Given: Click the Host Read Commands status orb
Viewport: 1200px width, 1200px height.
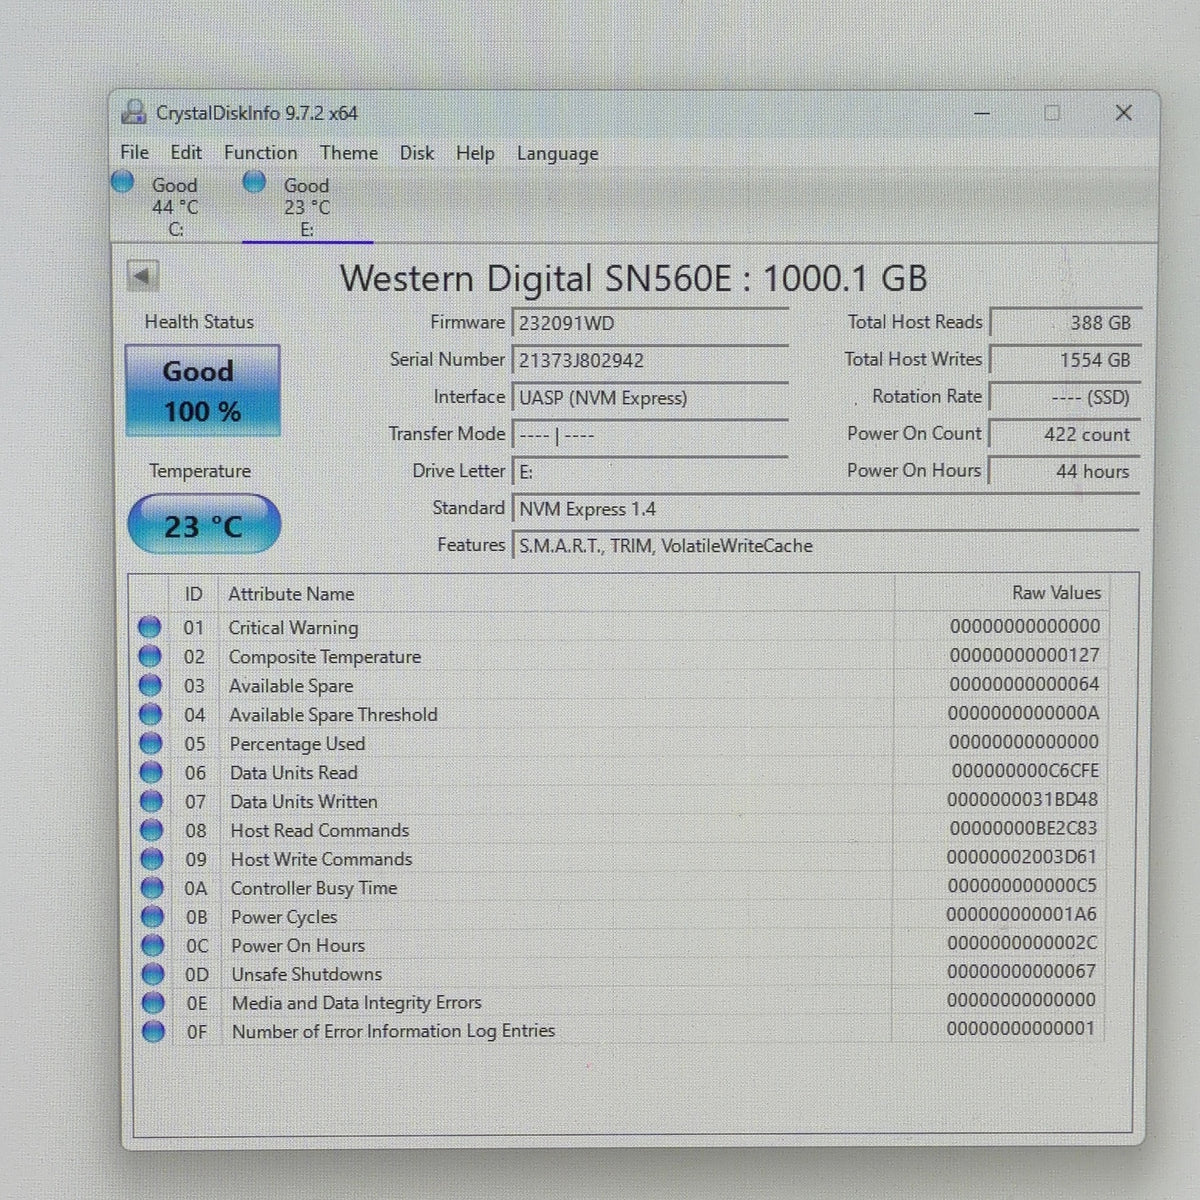Looking at the screenshot, I should [x=152, y=830].
